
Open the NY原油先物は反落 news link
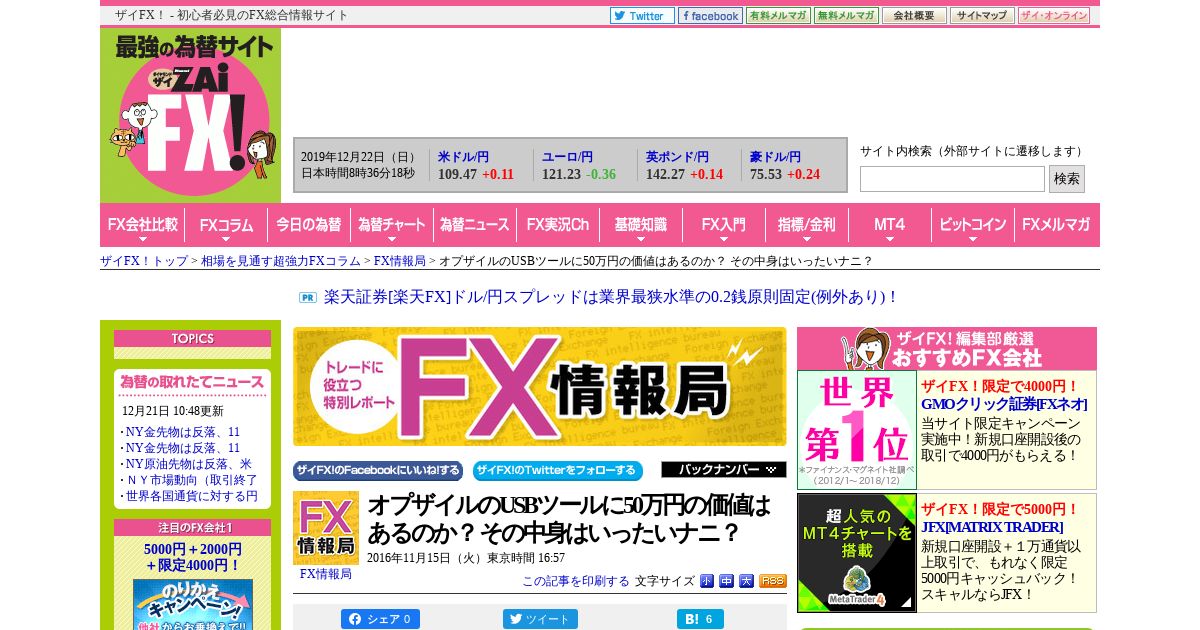click(188, 464)
